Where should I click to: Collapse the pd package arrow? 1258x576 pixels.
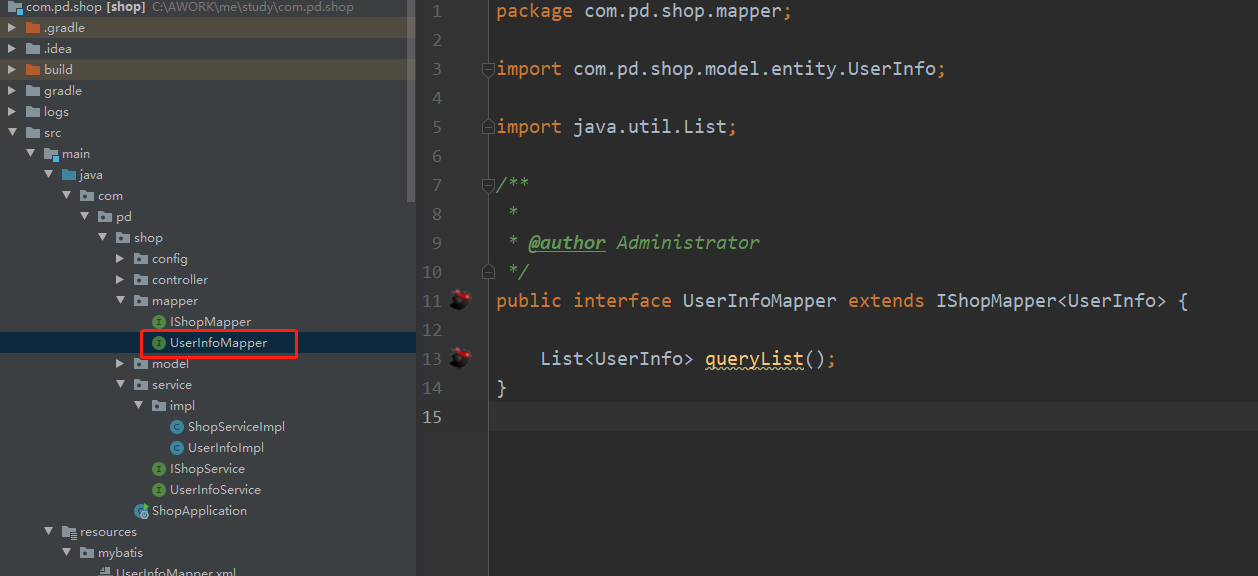click(x=84, y=217)
